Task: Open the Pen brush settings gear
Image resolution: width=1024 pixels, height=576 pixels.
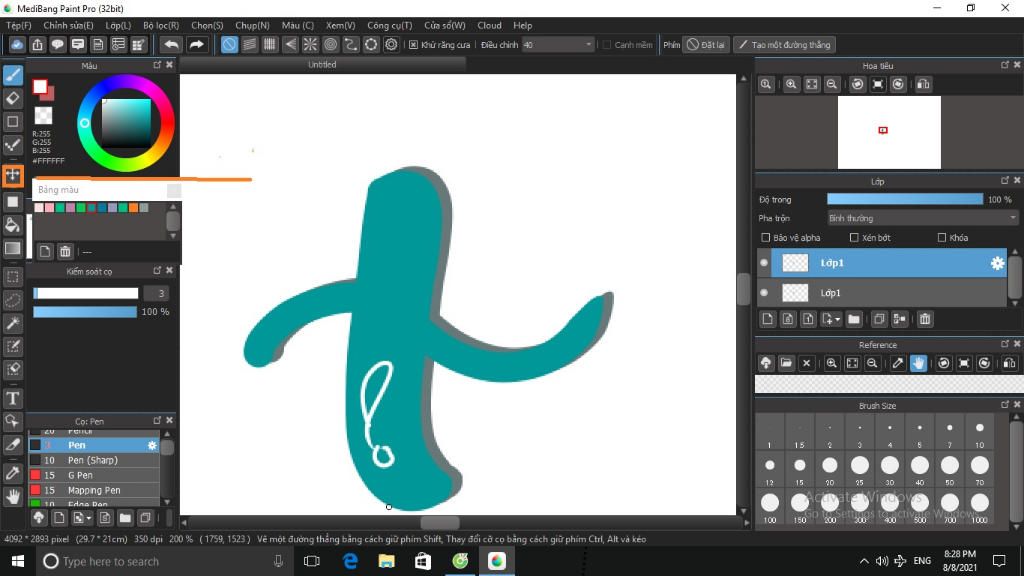Action: 152,445
